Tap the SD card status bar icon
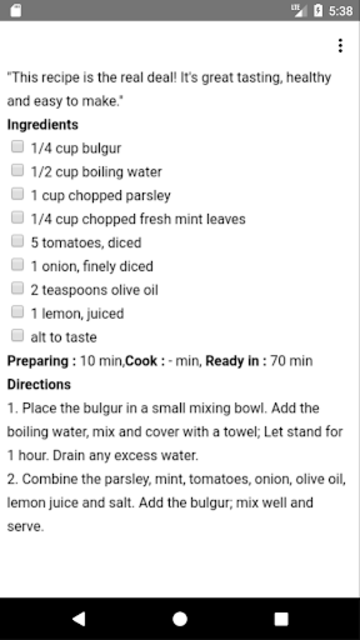The height and width of the screenshot is (640, 360). pyautogui.click(x=16, y=10)
